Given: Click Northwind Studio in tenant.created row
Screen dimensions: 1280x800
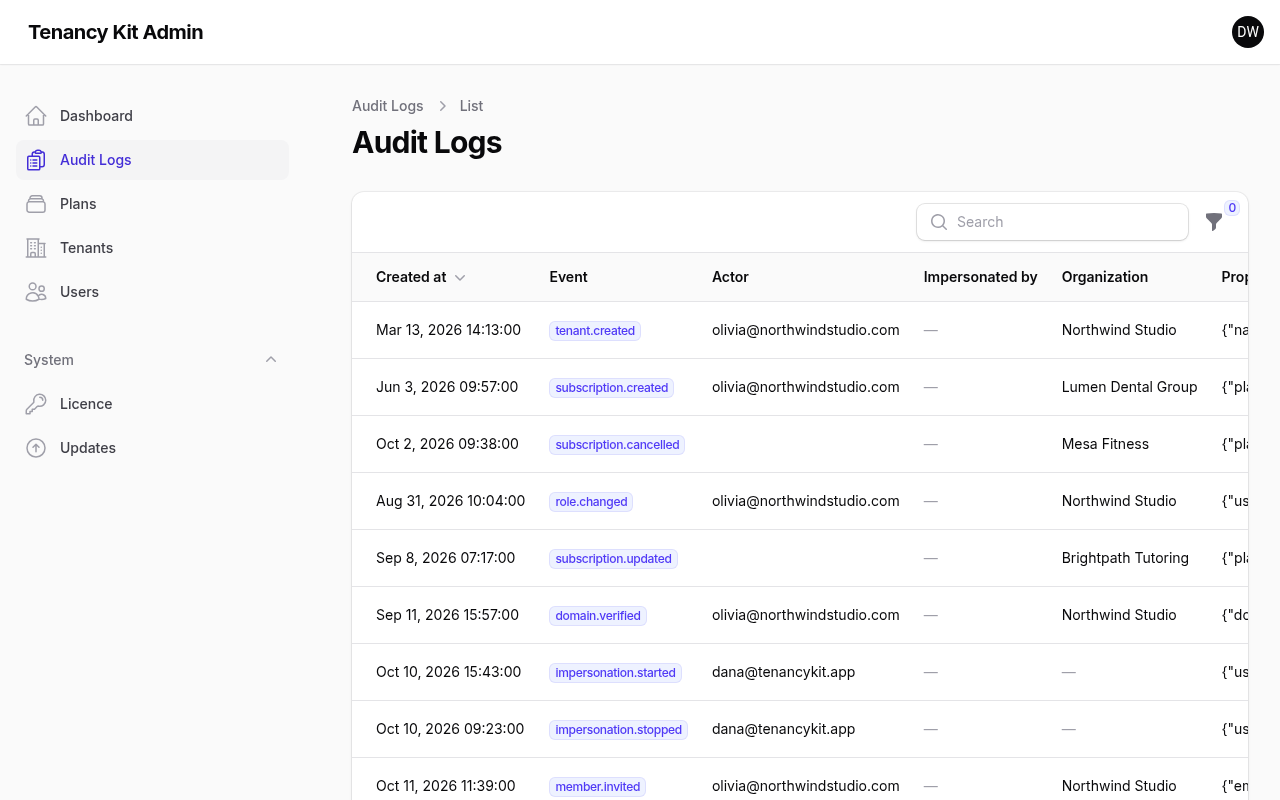Looking at the screenshot, I should [x=1119, y=330].
